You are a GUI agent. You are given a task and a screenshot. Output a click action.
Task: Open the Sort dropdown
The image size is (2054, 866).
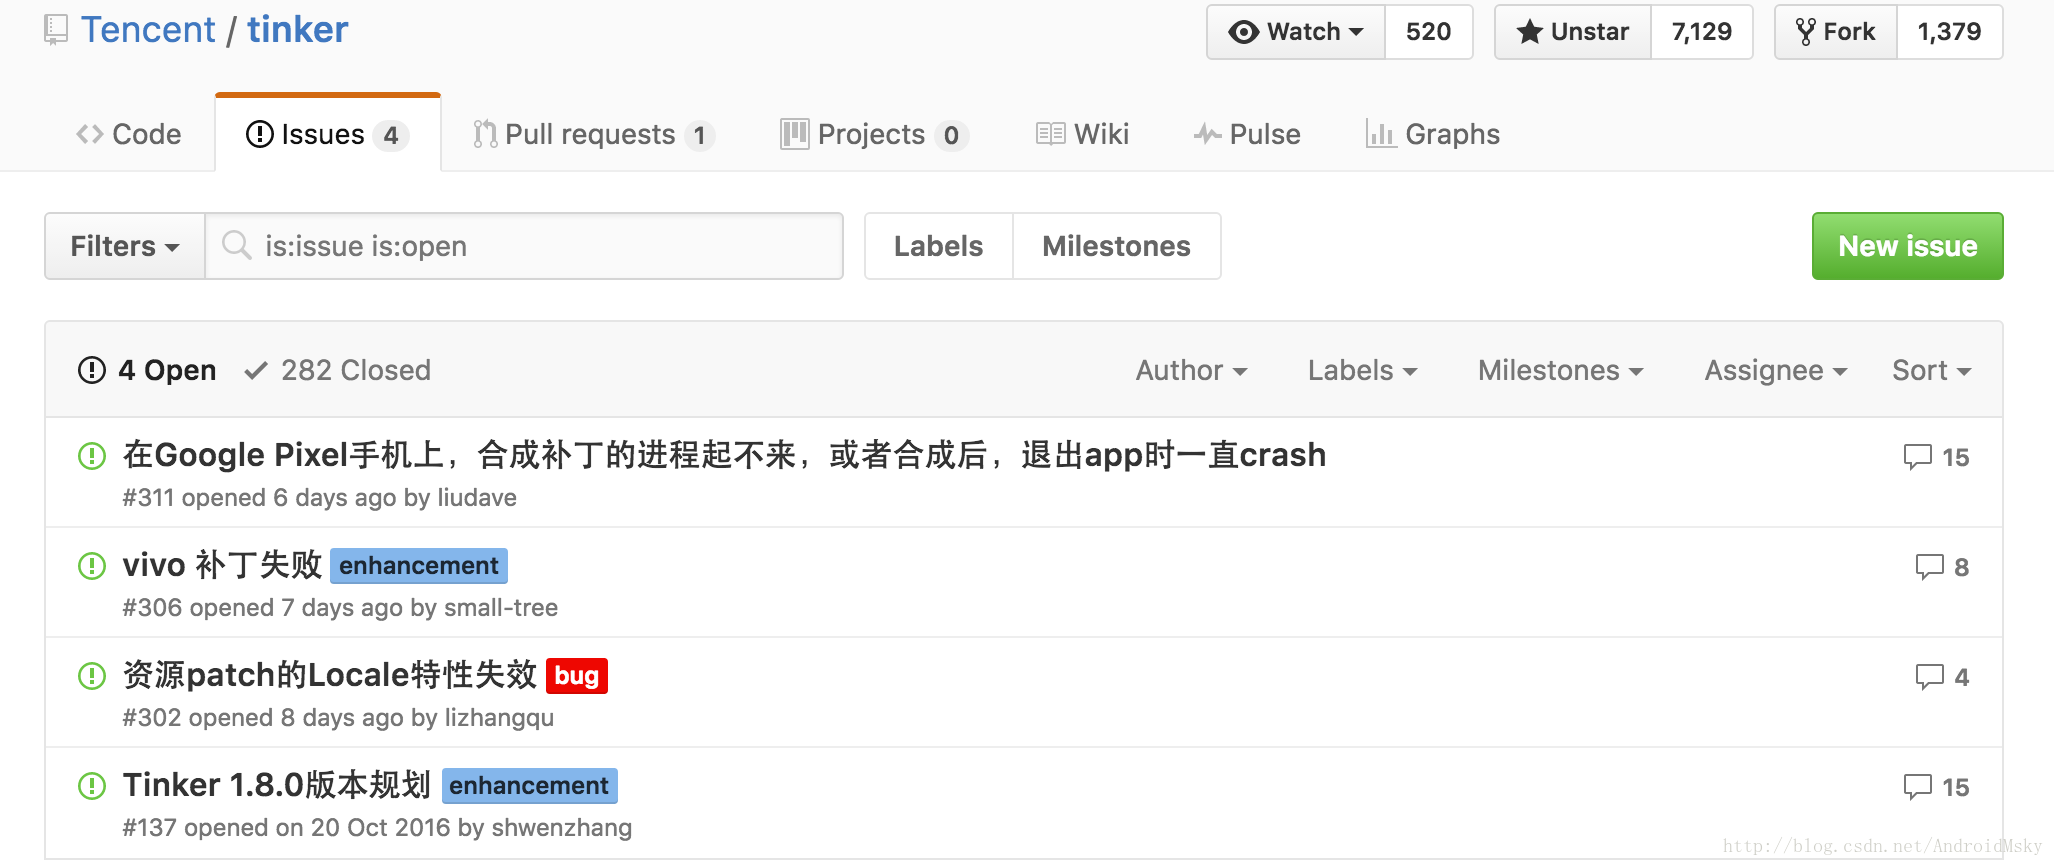point(1931,370)
